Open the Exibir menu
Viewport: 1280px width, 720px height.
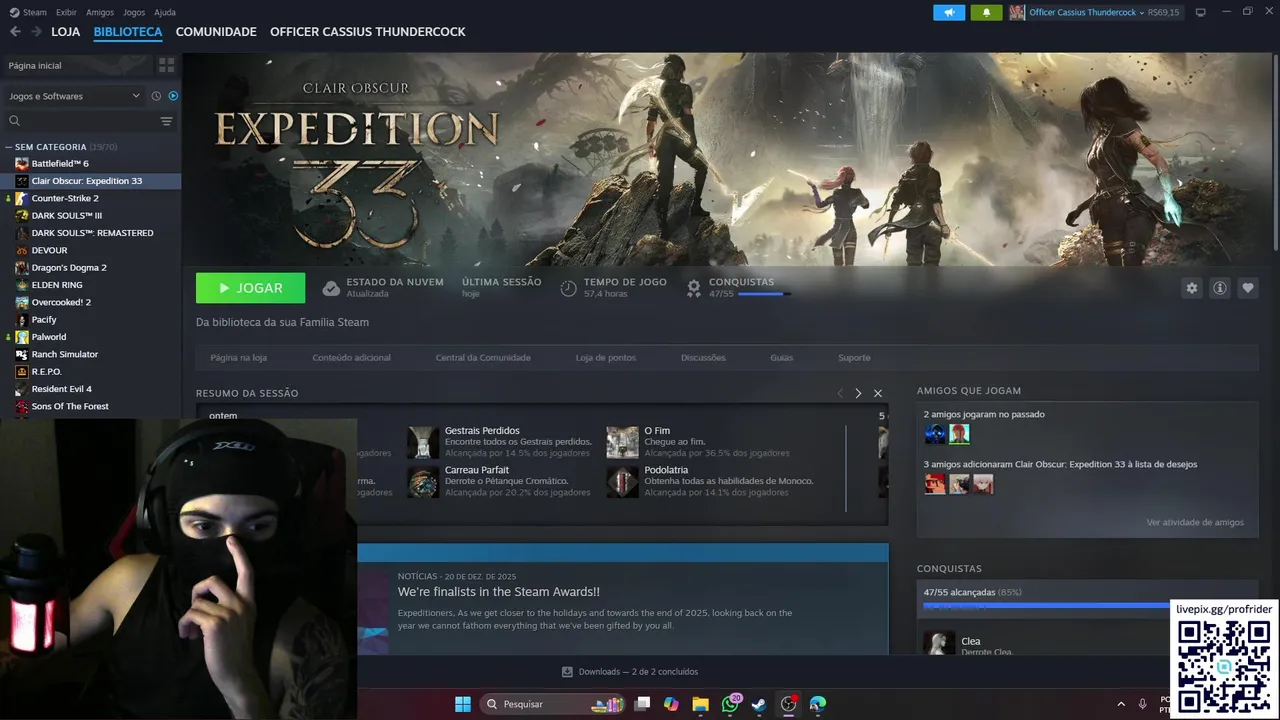66,12
